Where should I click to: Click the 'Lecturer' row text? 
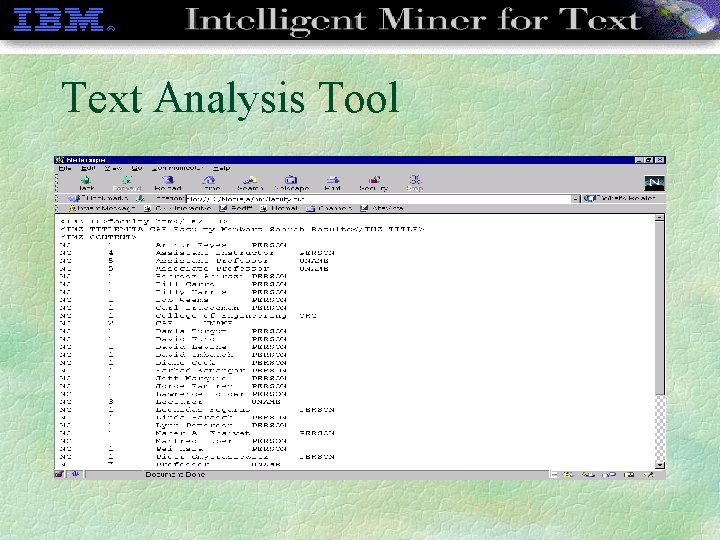tap(179, 402)
